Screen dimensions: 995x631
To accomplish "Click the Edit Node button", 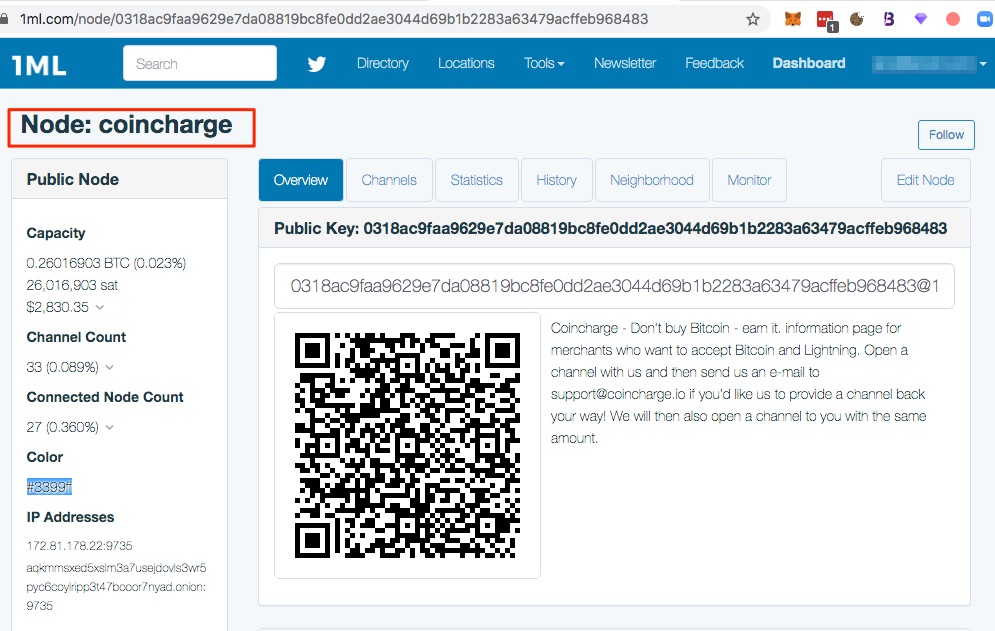I will [x=925, y=180].
